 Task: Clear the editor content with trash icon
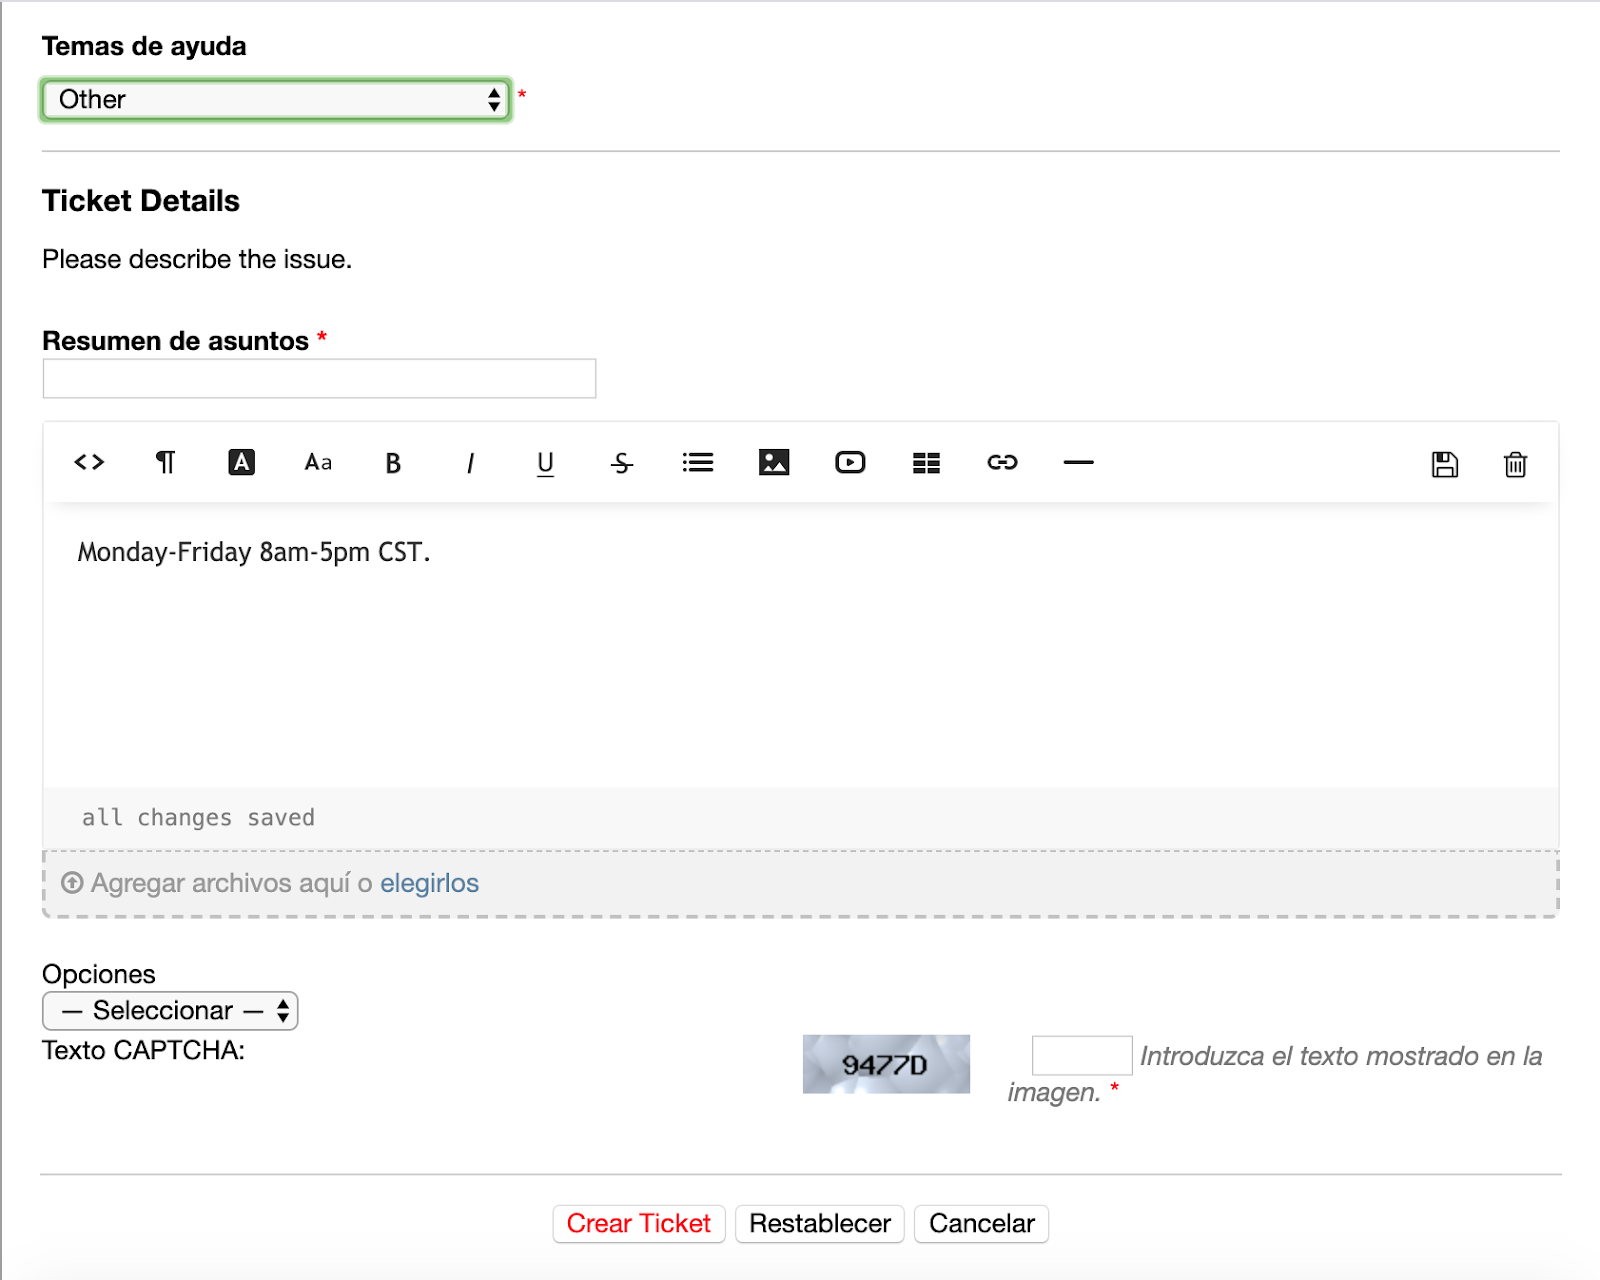click(x=1515, y=462)
